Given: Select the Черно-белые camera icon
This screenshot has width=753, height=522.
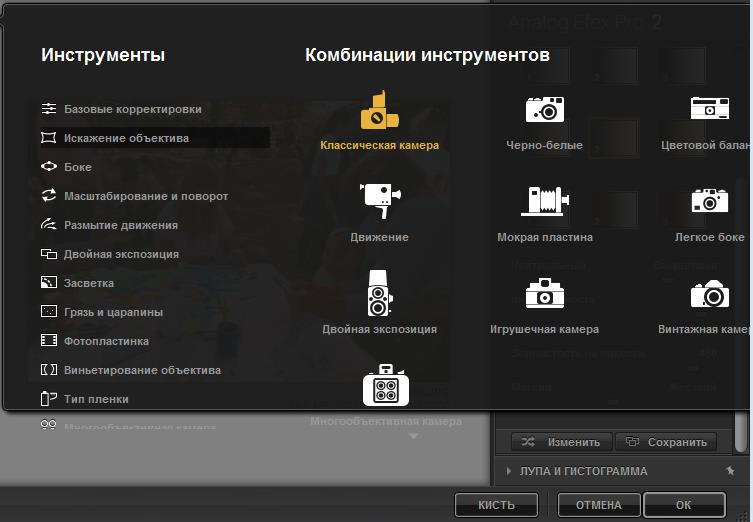Looking at the screenshot, I should (545, 109).
